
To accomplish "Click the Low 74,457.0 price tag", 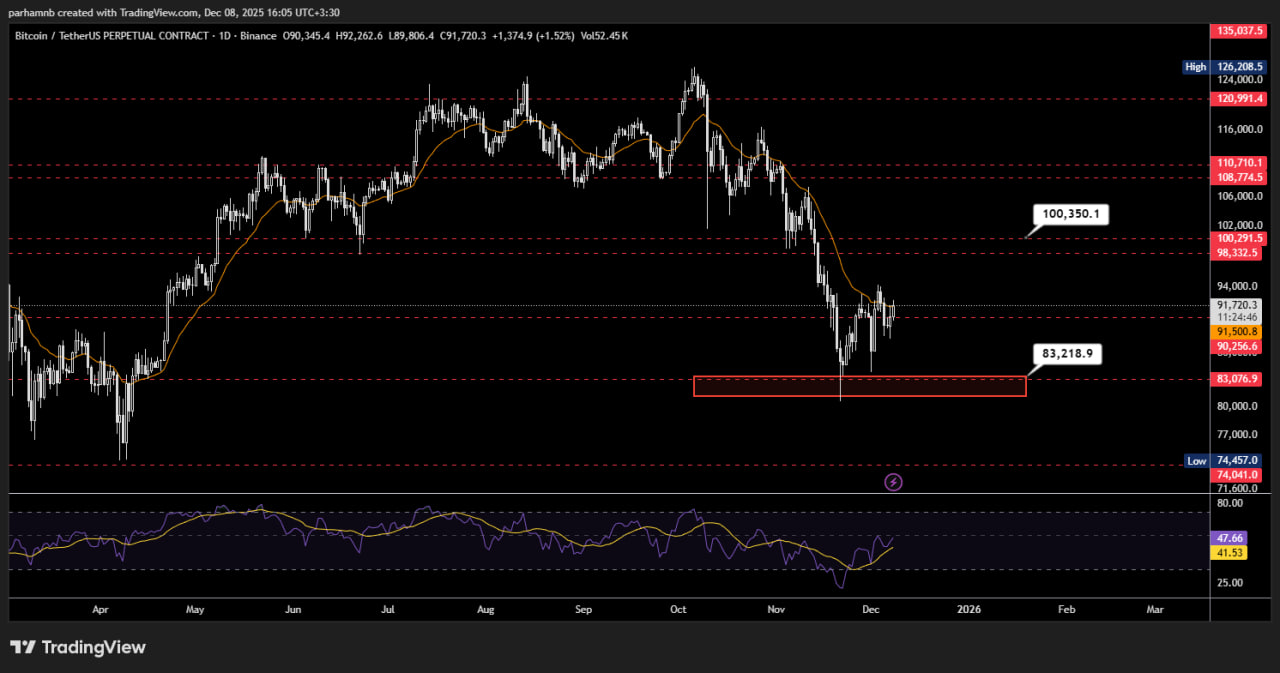I will (1238, 461).
